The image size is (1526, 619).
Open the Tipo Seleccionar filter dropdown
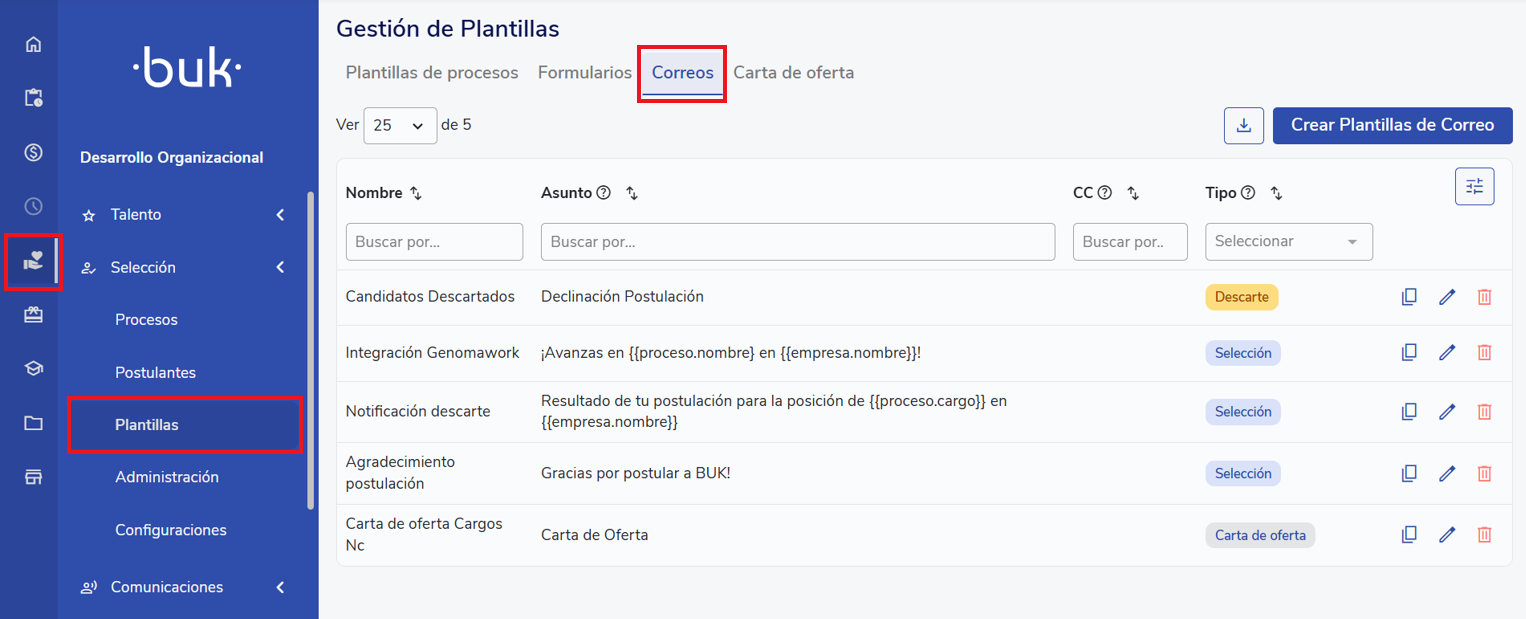click(1288, 241)
